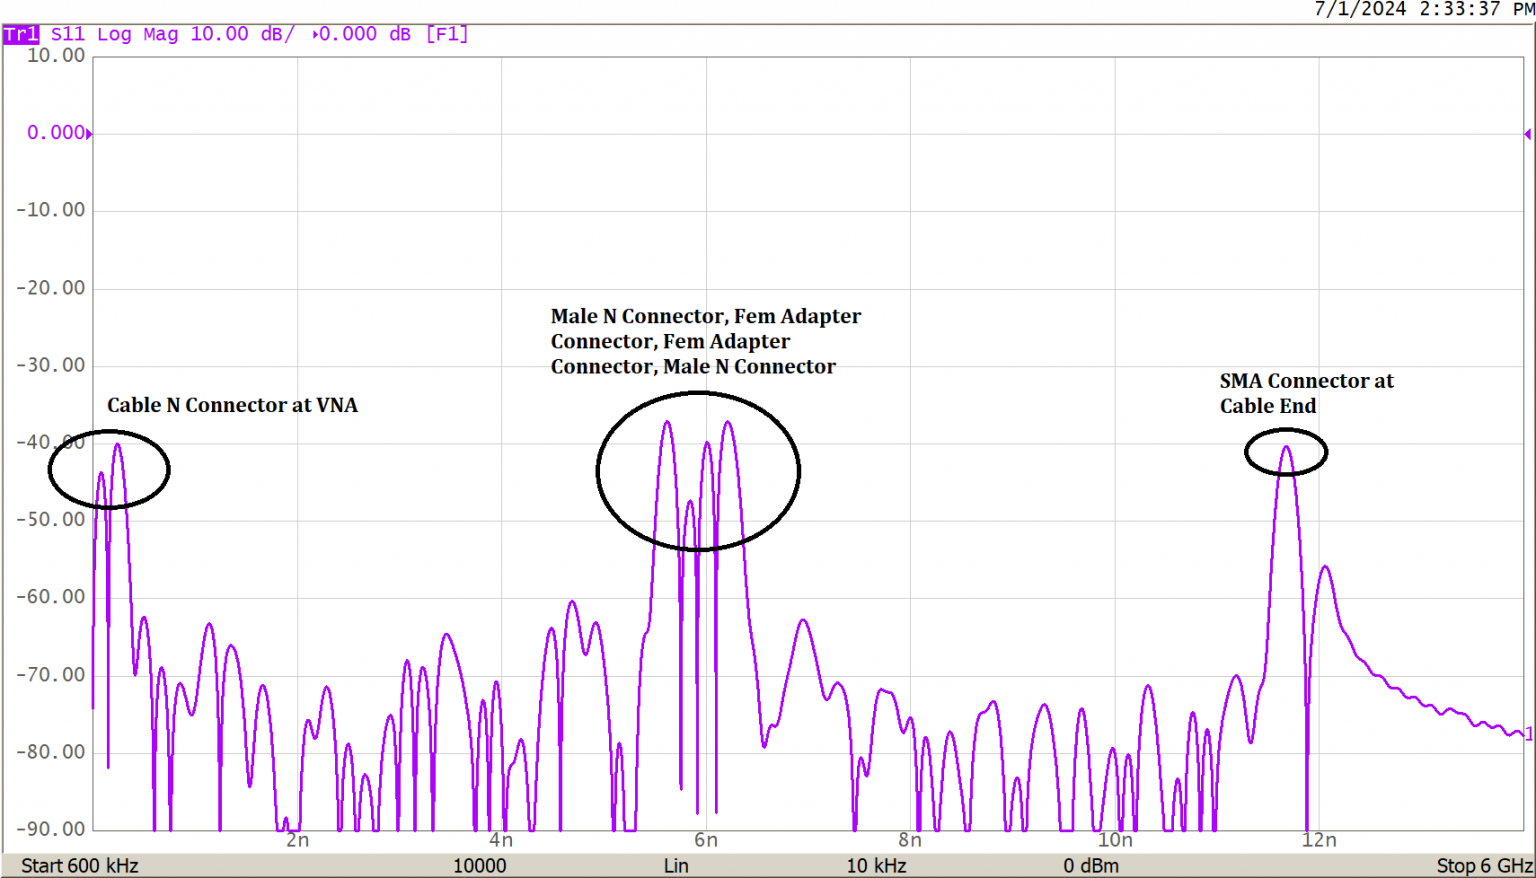Click the Start 600 kHz frequency field
Screen dimensions: 1536x878
point(81,866)
